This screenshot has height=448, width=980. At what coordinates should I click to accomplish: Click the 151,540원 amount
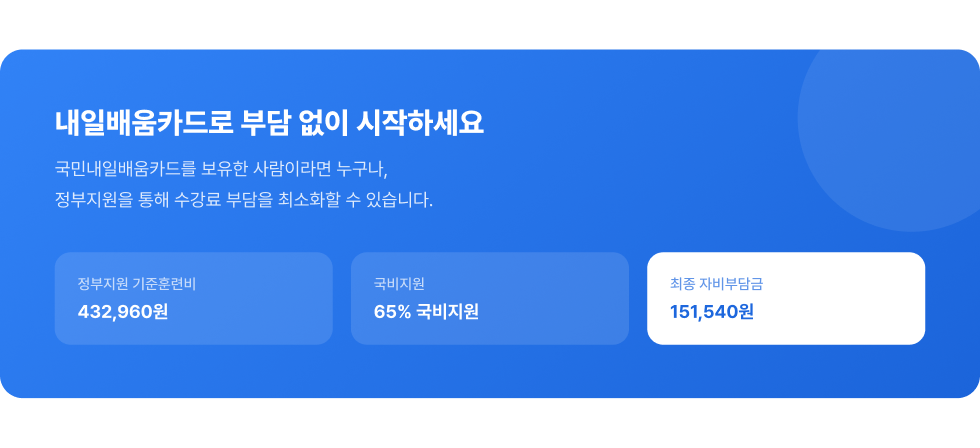point(712,312)
